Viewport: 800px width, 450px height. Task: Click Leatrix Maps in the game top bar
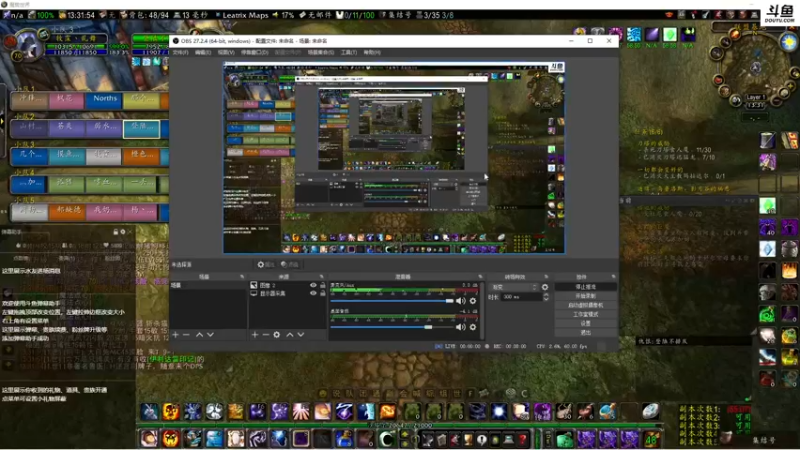tap(245, 15)
